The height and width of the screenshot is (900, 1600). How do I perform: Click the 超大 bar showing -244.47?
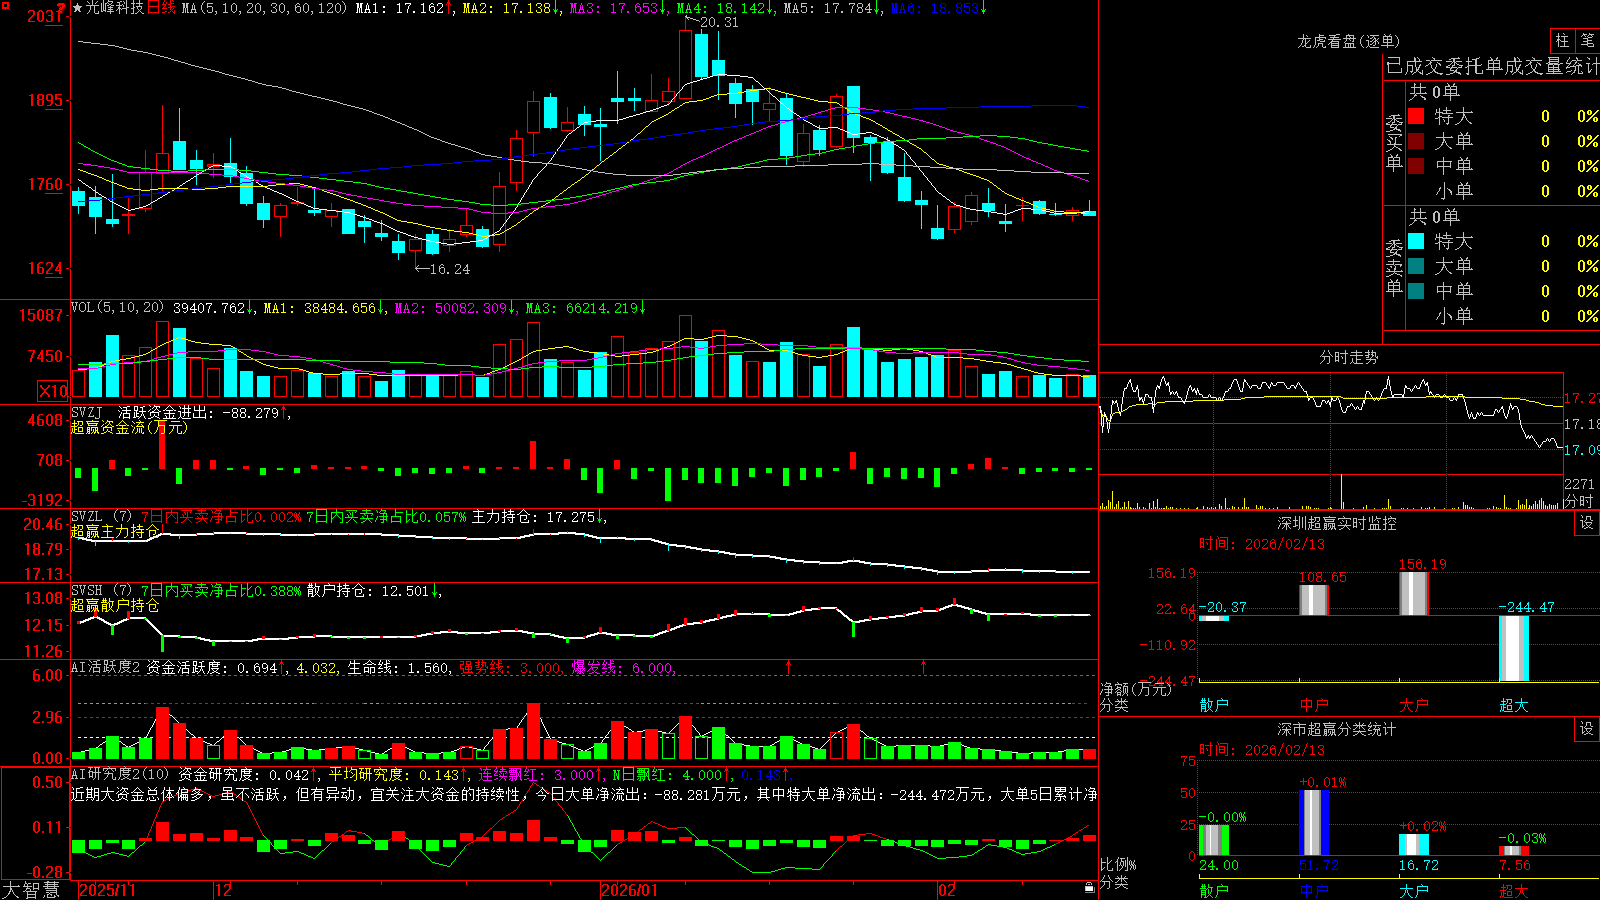(x=1513, y=648)
